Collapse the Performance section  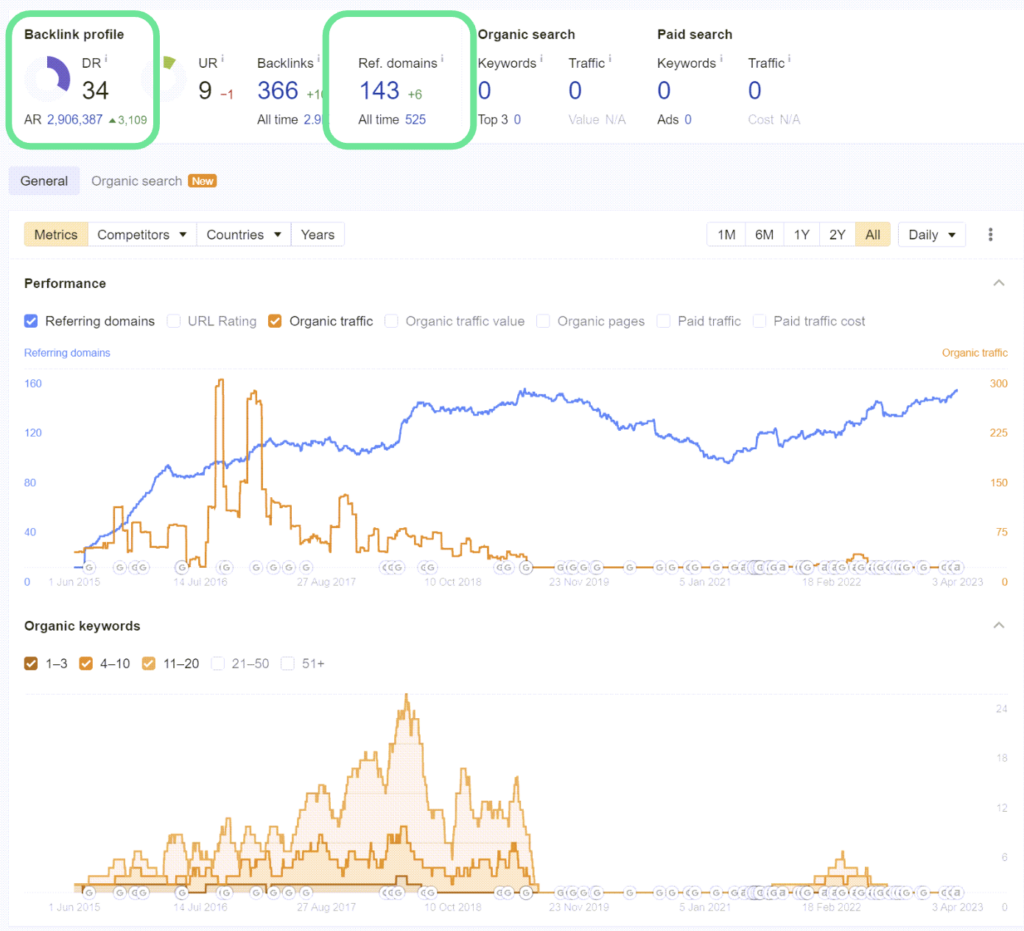click(999, 283)
